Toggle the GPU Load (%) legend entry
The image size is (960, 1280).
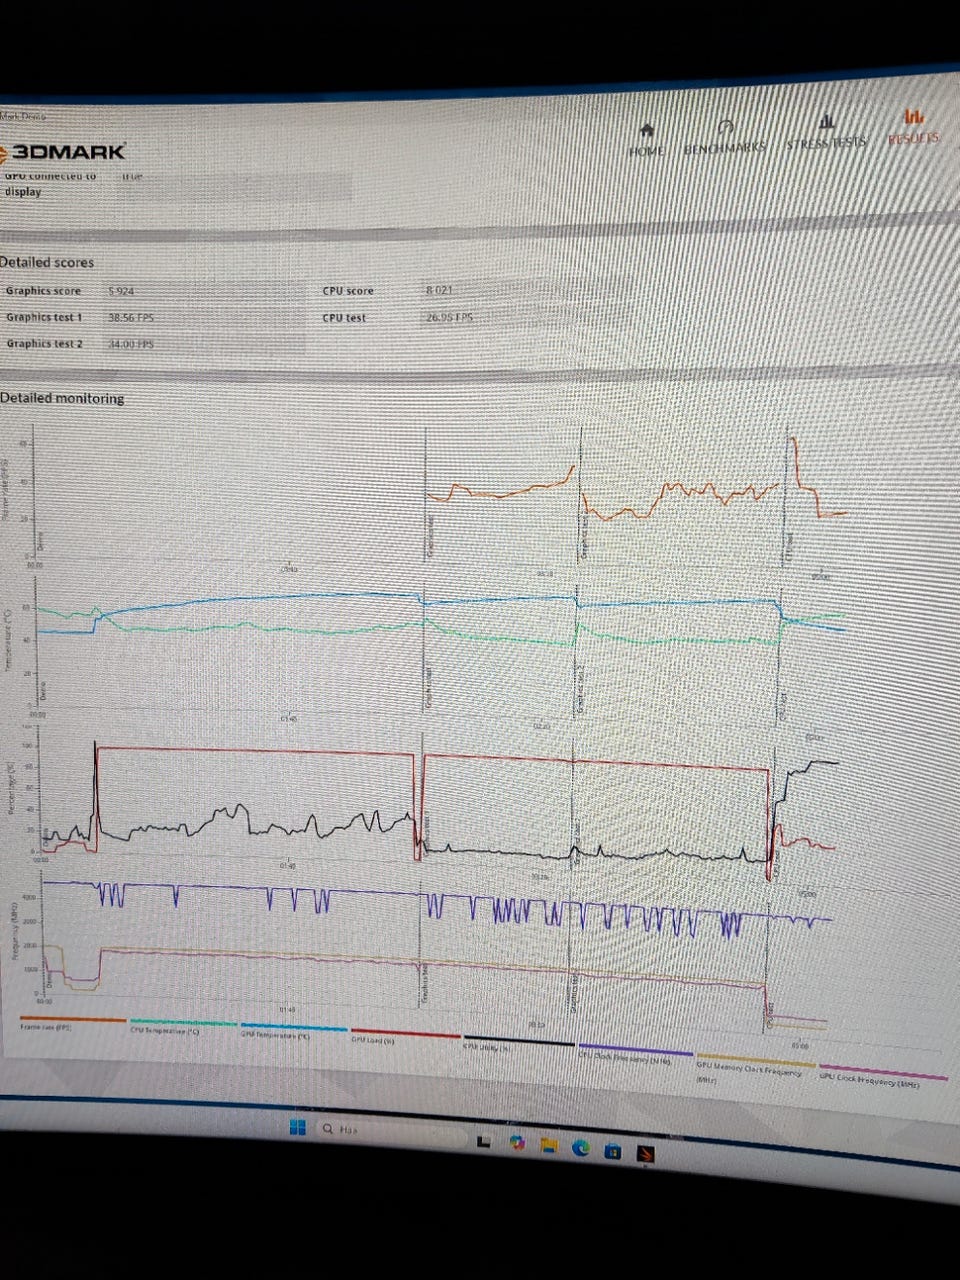coord(405,1036)
